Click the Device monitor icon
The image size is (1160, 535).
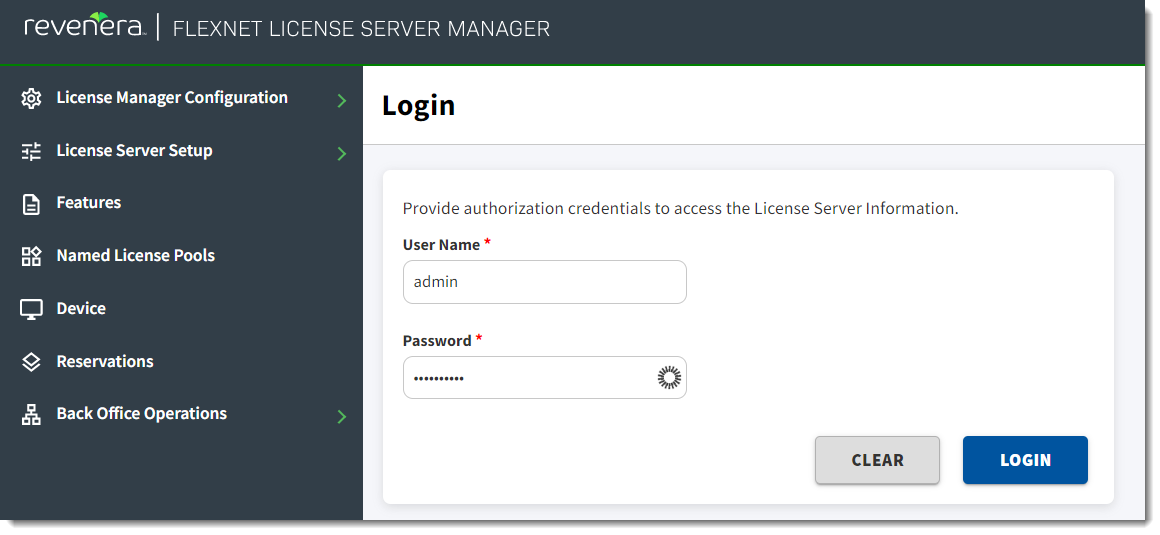[x=31, y=309]
